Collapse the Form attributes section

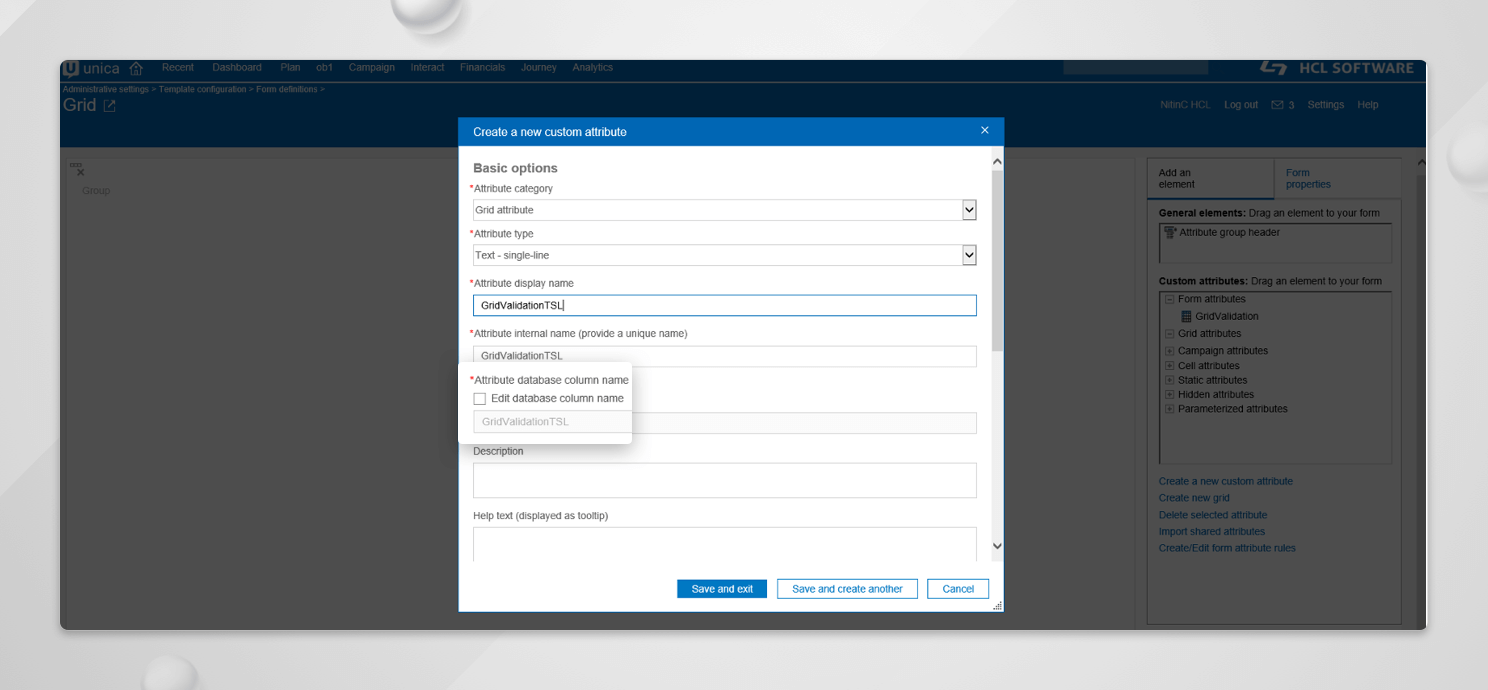[x=1169, y=298]
